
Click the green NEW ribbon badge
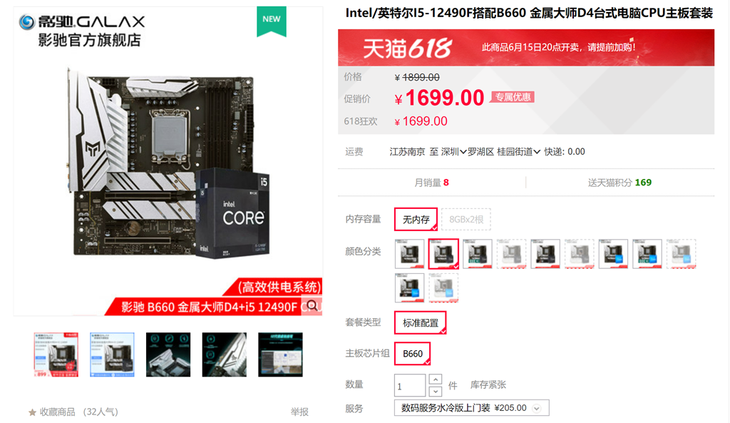pyautogui.click(x=271, y=21)
